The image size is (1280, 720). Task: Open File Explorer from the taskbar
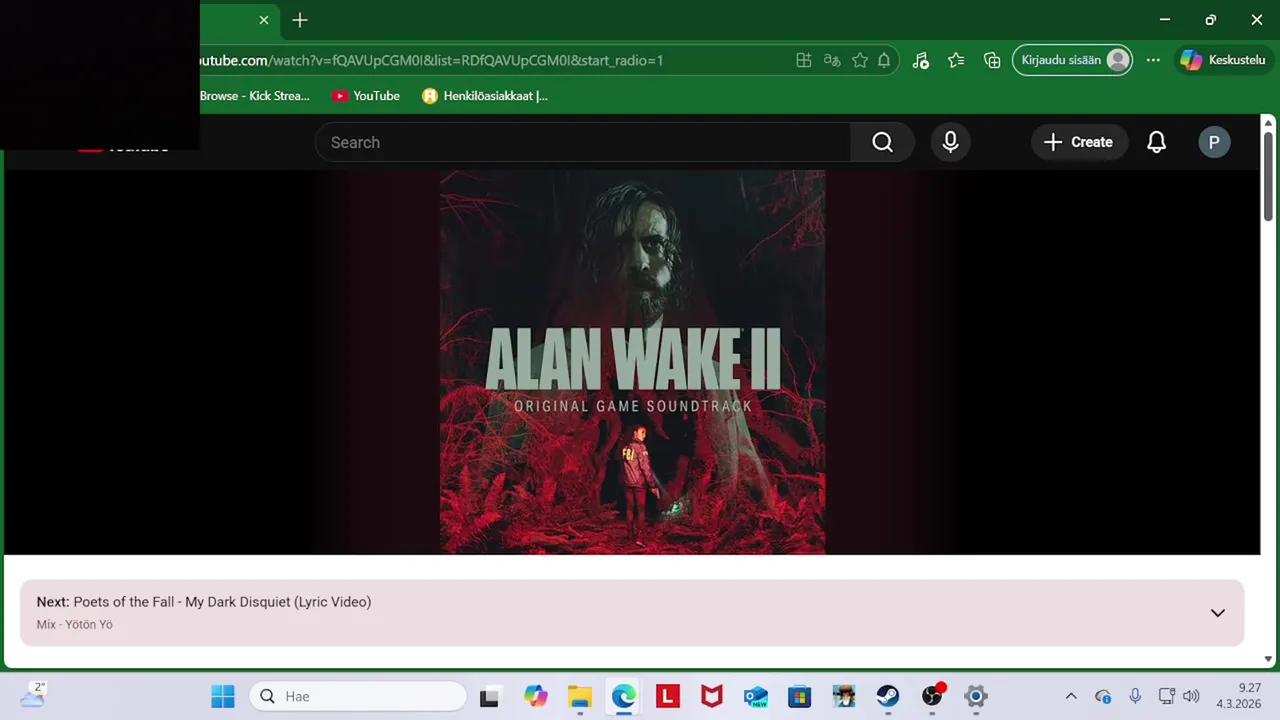click(580, 696)
